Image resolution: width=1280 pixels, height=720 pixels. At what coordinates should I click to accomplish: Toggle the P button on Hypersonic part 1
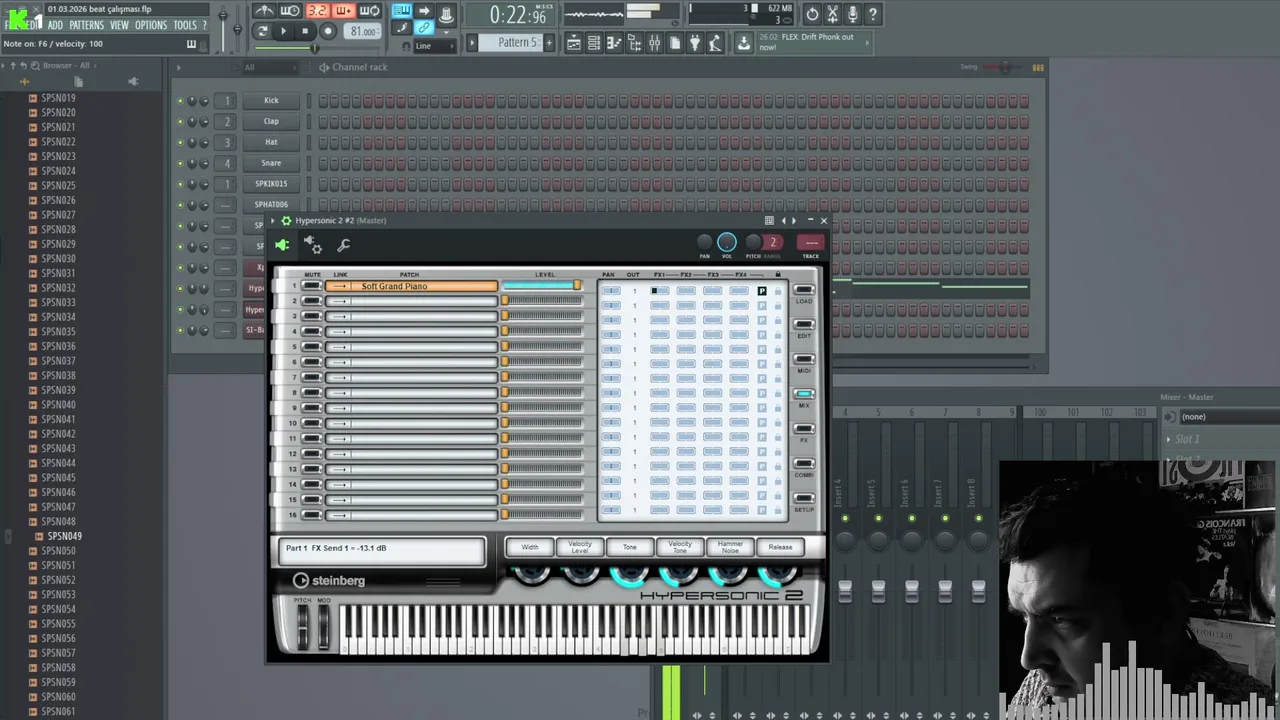[762, 291]
